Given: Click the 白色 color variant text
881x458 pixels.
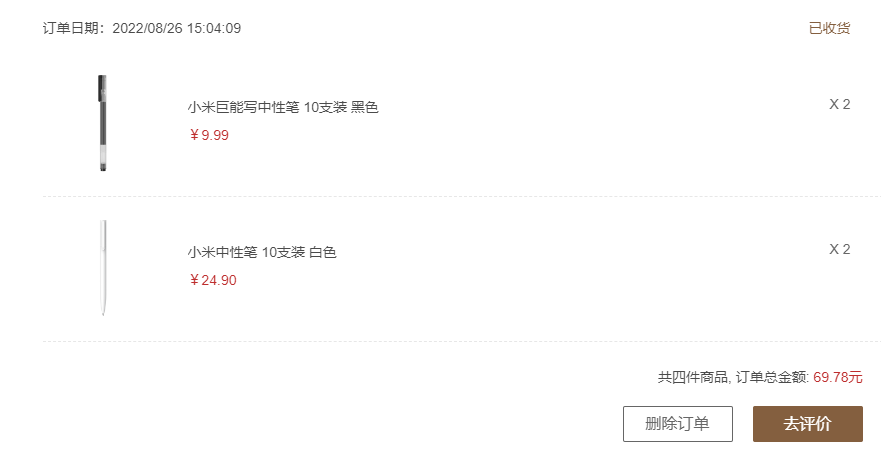Looking at the screenshot, I should click(323, 252).
